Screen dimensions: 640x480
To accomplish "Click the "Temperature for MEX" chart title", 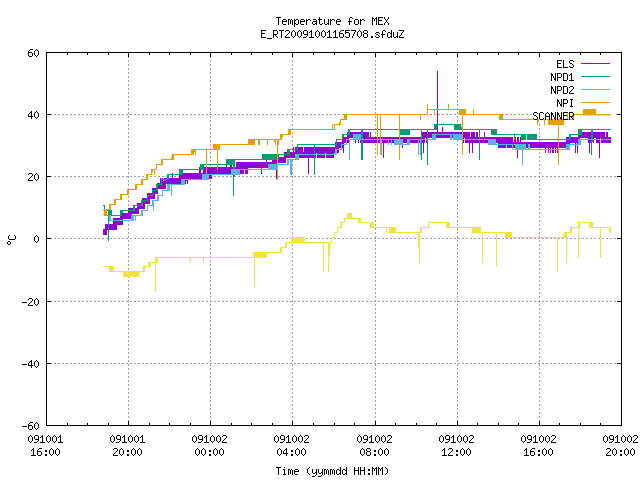I will 332,21.
